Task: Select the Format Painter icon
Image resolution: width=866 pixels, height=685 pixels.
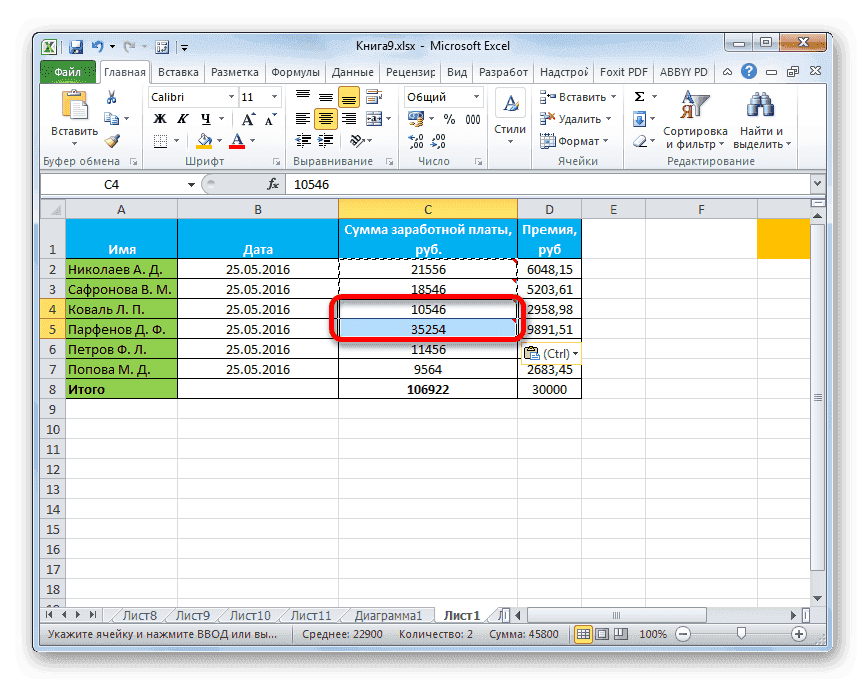Action: (113, 140)
